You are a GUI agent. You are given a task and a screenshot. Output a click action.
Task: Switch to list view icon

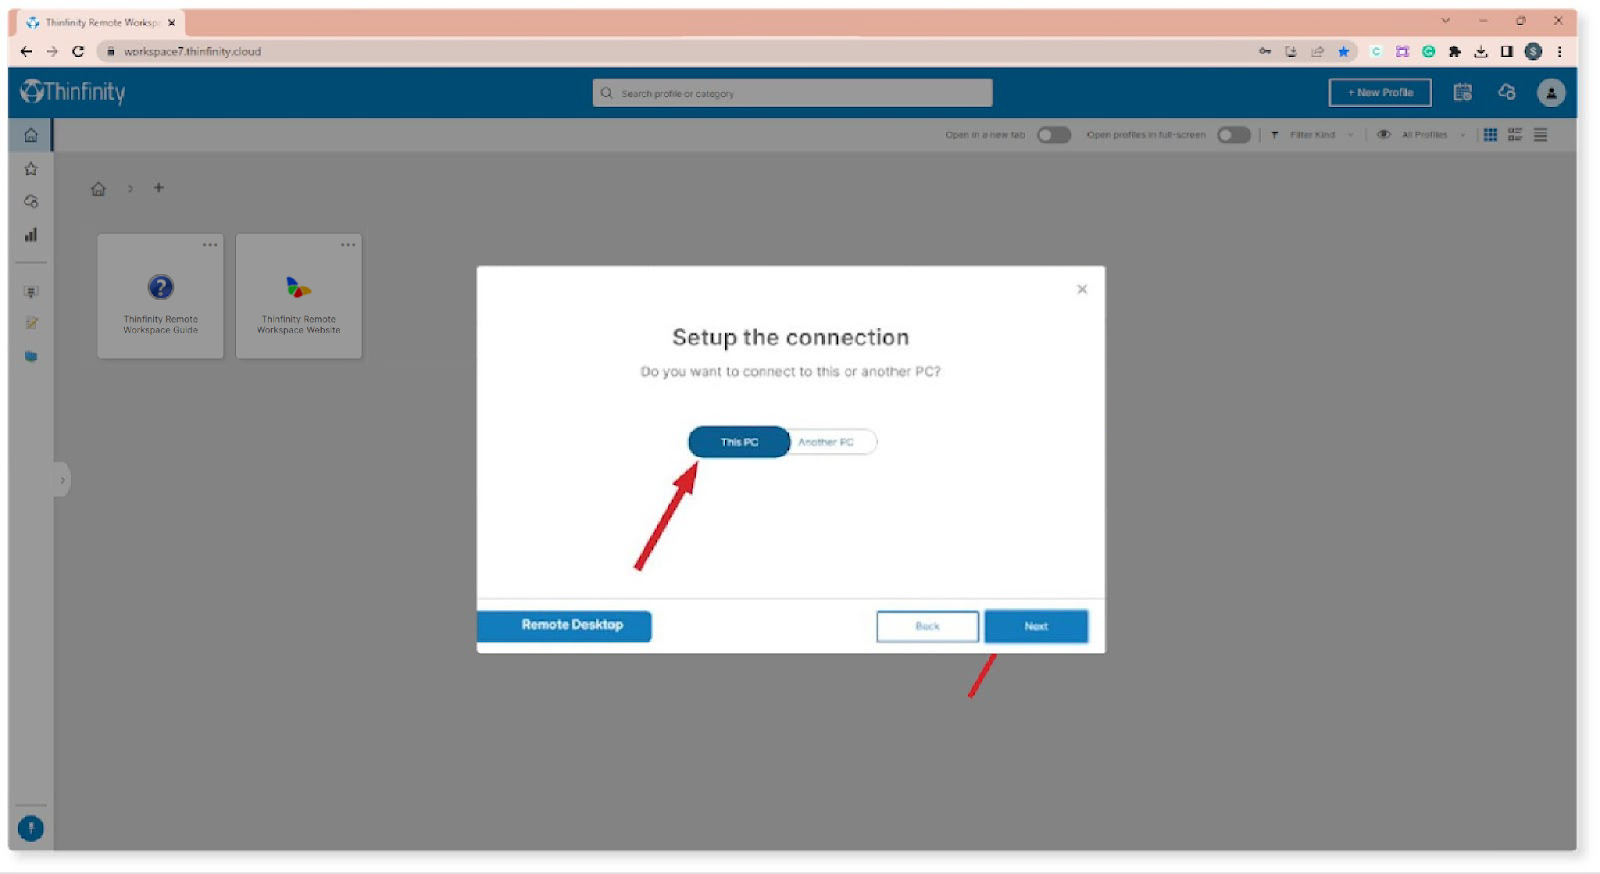coord(1540,135)
